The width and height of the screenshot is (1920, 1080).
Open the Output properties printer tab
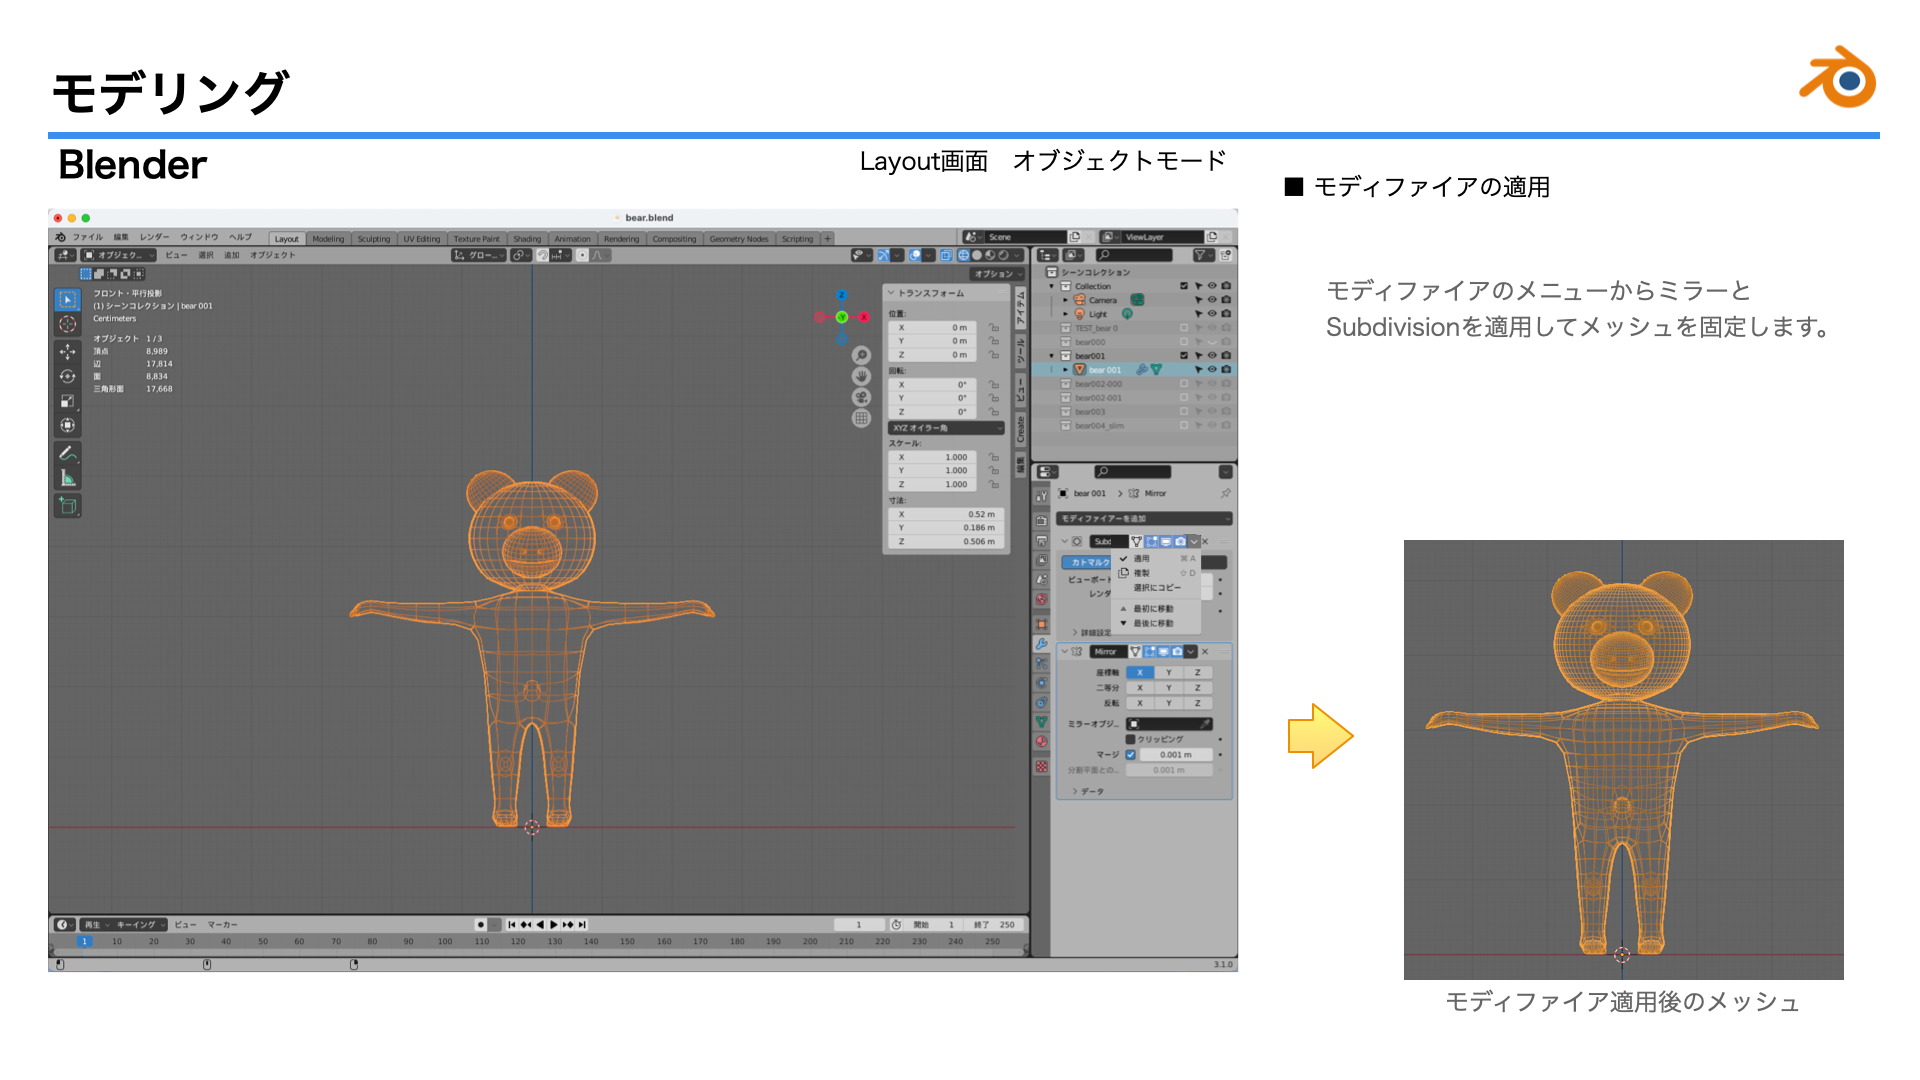(x=1041, y=541)
